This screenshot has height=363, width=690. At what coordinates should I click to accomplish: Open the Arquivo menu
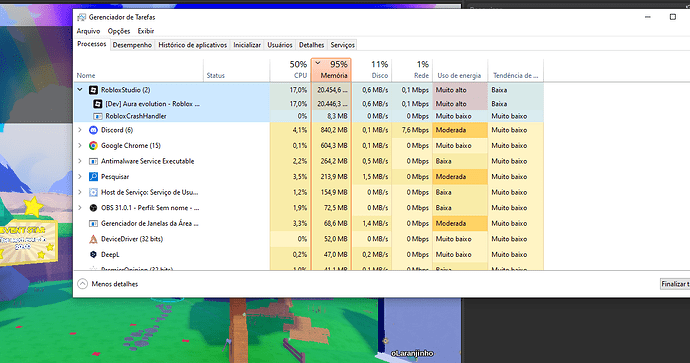pyautogui.click(x=88, y=31)
